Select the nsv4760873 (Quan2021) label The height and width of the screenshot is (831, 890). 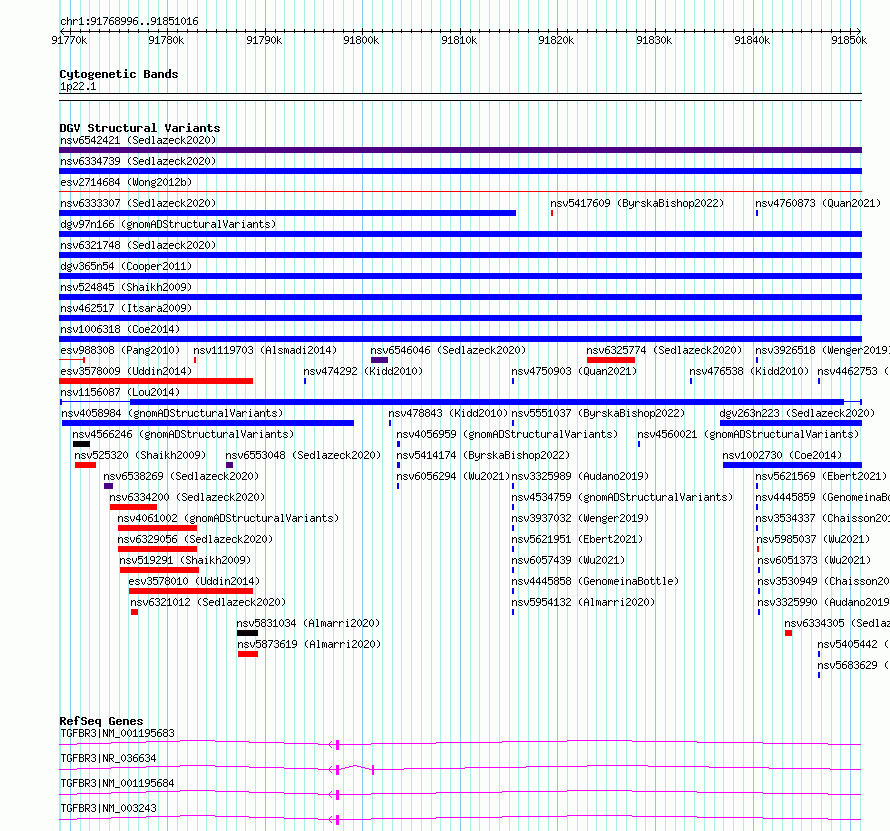point(818,203)
